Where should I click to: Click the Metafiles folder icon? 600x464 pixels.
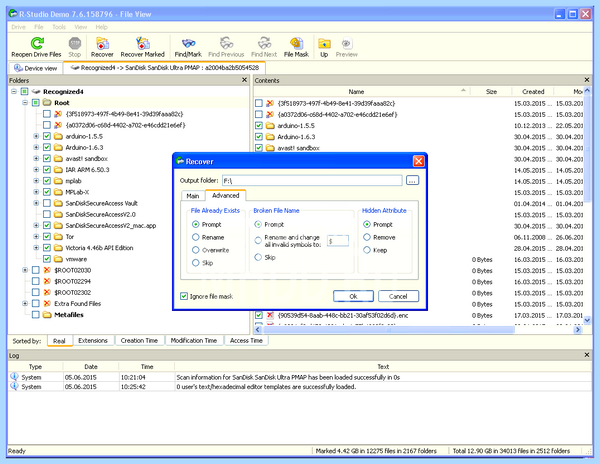coord(47,315)
